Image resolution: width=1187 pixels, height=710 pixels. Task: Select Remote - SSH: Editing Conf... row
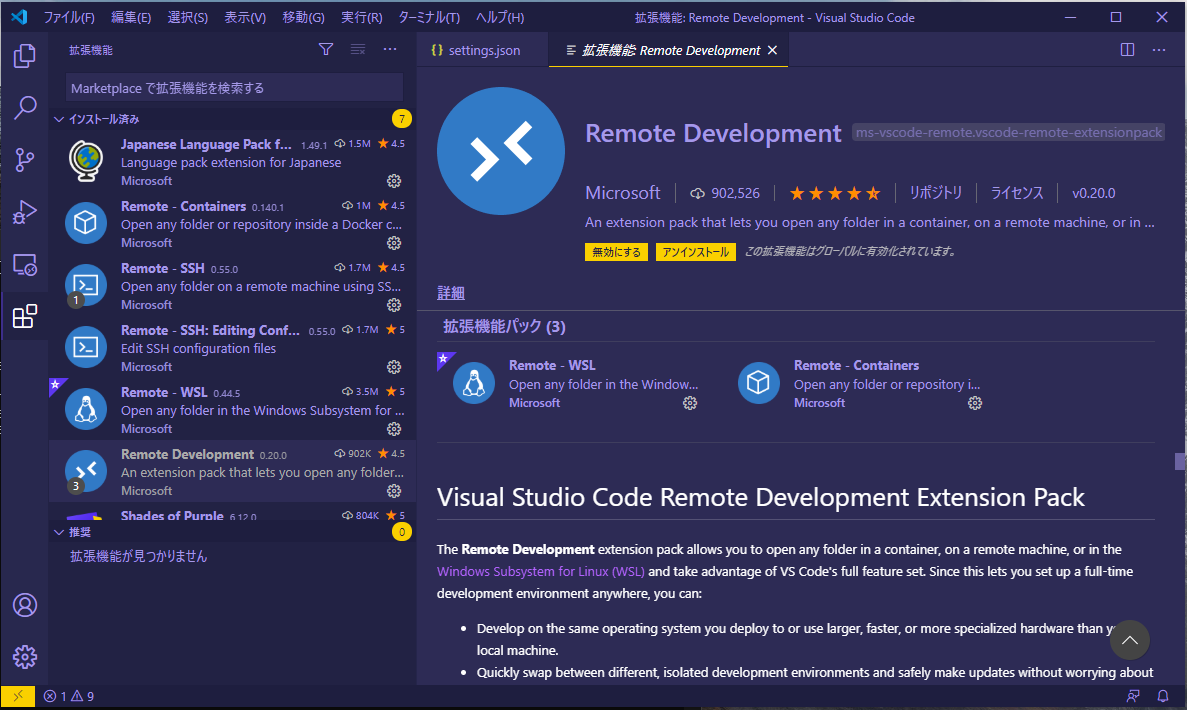click(232, 348)
